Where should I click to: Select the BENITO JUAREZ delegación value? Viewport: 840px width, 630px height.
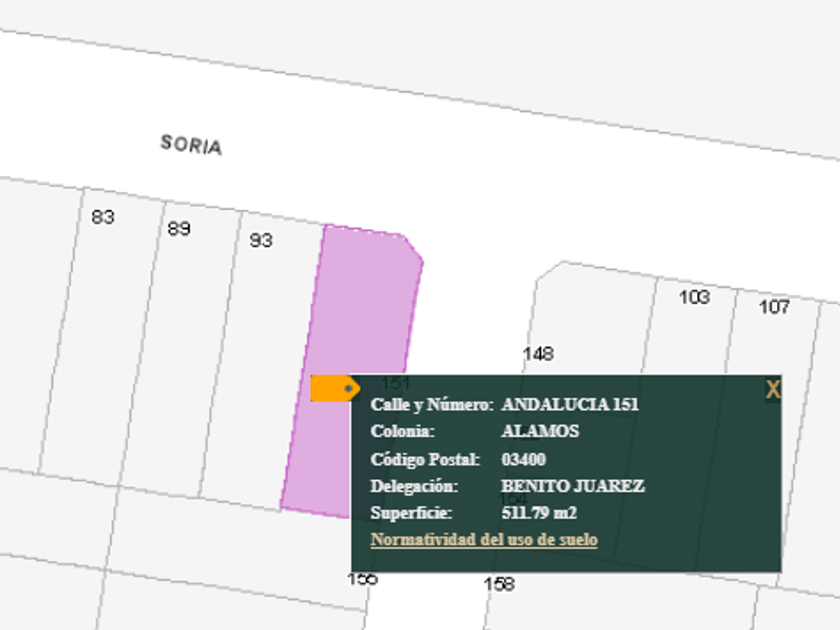(x=572, y=487)
